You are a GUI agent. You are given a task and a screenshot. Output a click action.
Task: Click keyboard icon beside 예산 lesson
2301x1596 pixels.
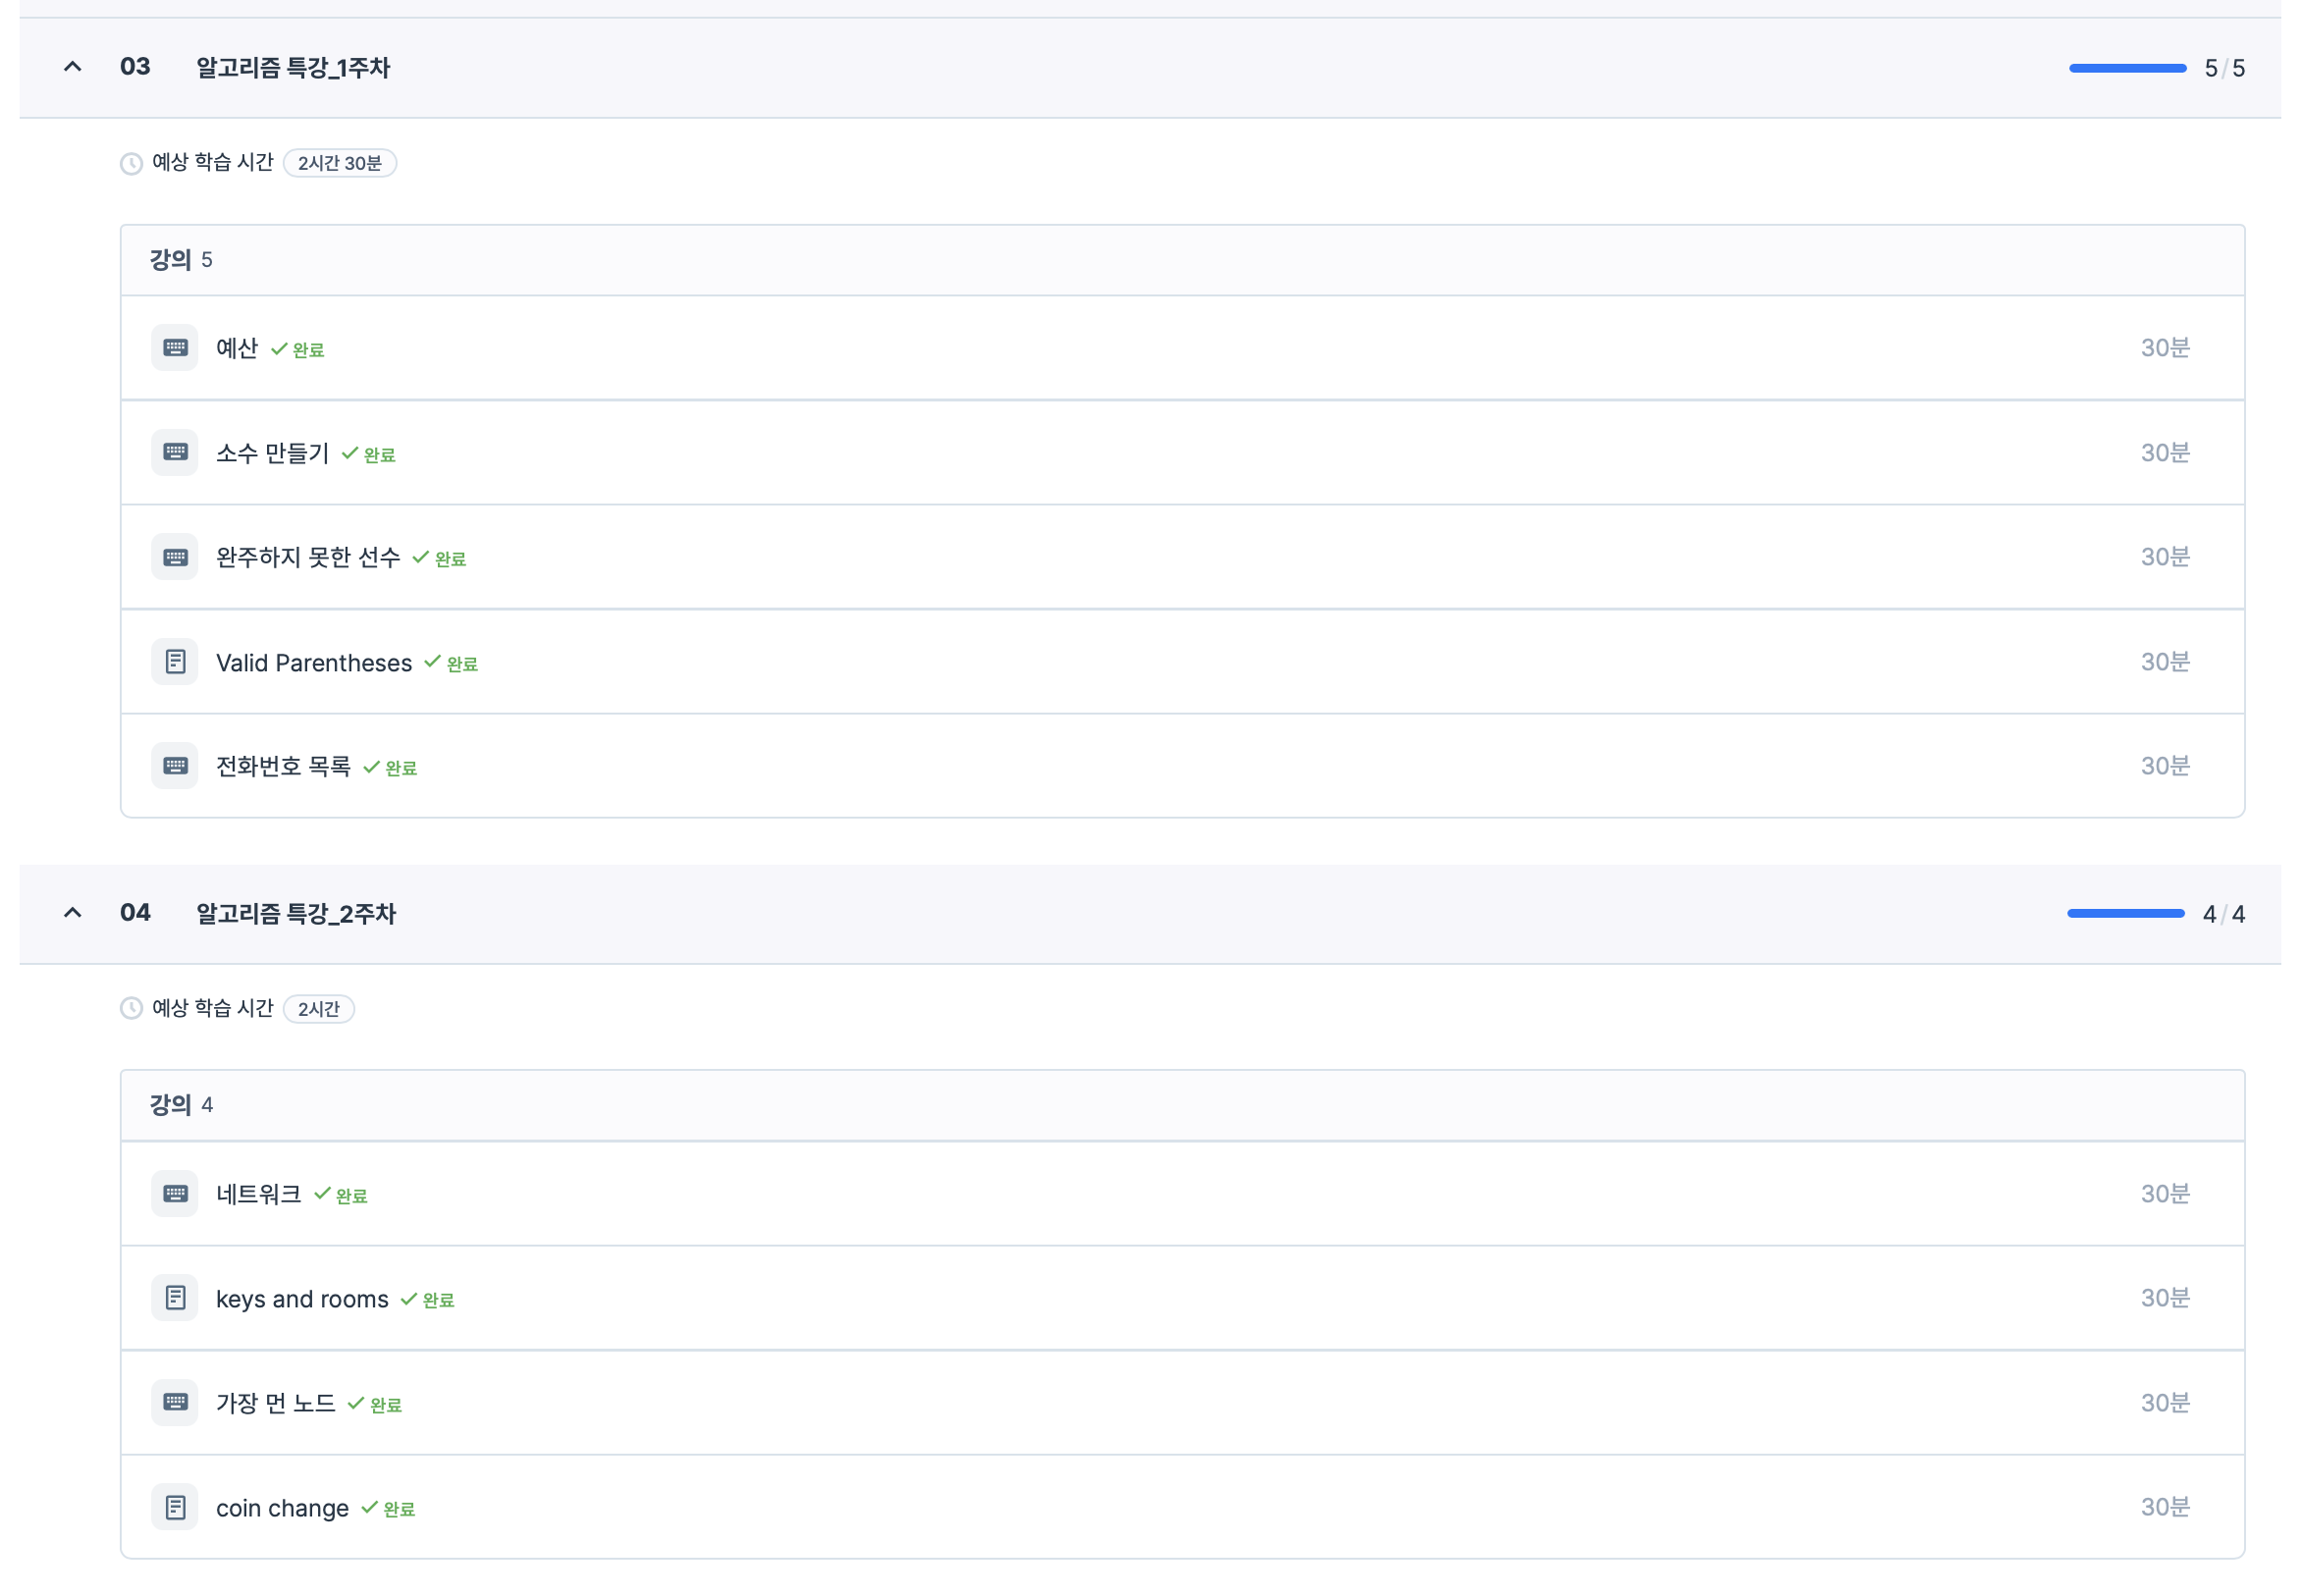[x=175, y=348]
